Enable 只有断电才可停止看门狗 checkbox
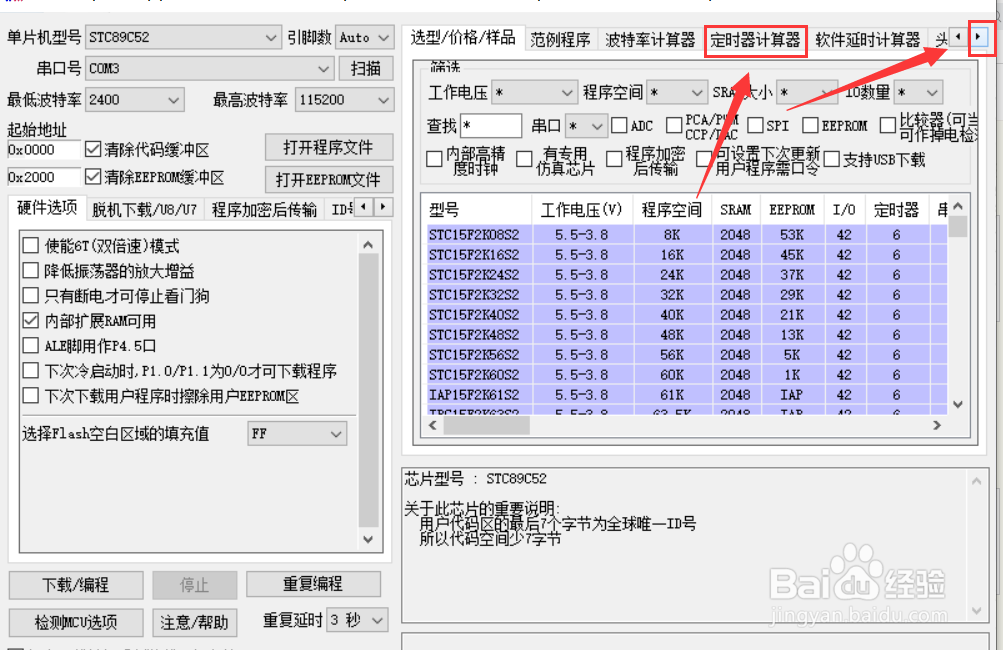 (x=30, y=296)
